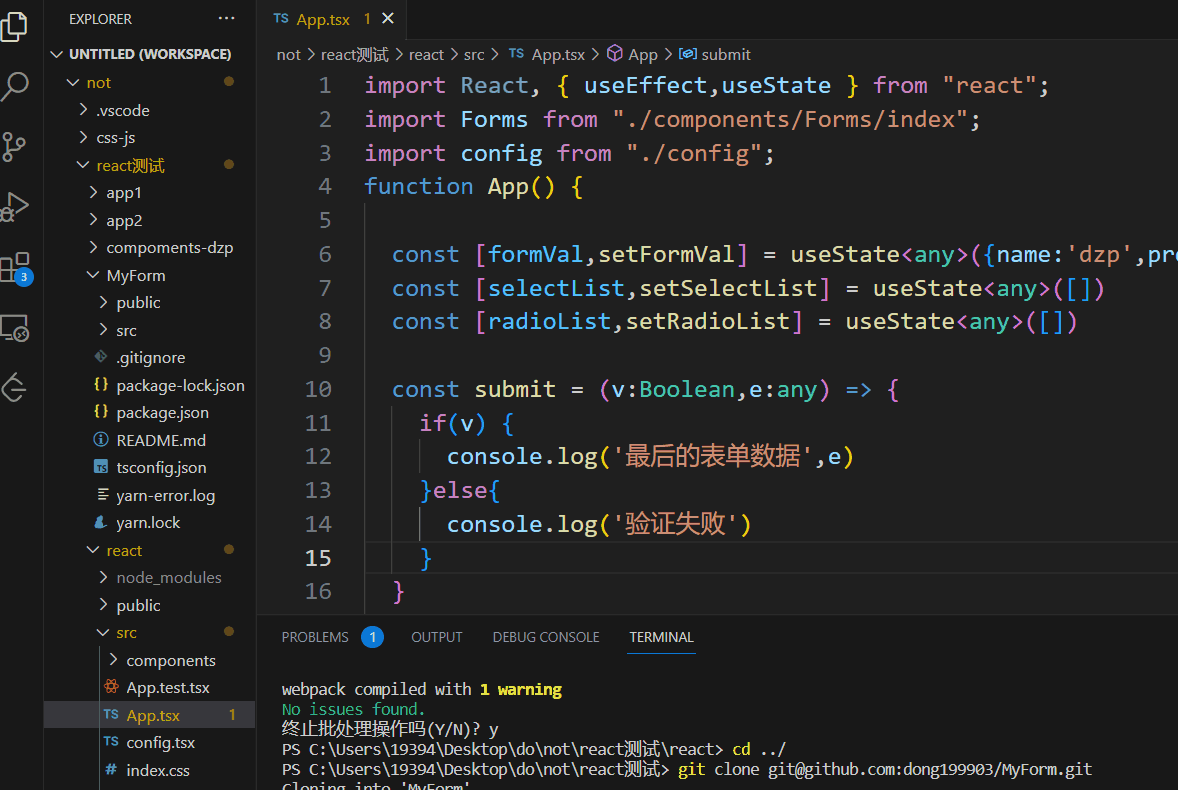
Task: Switch to the OUTPUT panel tab
Action: 436,637
